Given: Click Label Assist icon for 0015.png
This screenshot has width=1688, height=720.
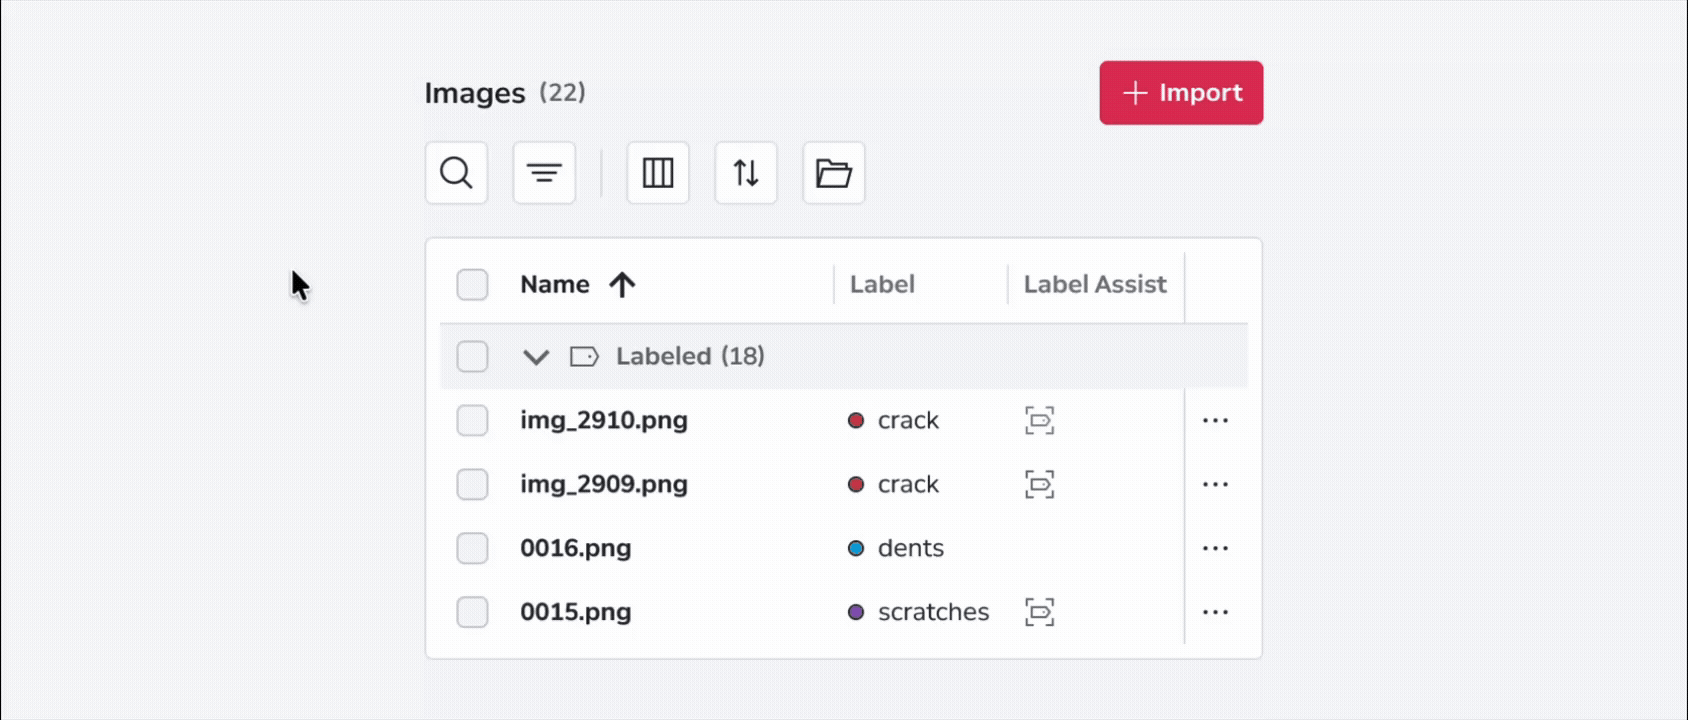Looking at the screenshot, I should 1040,612.
